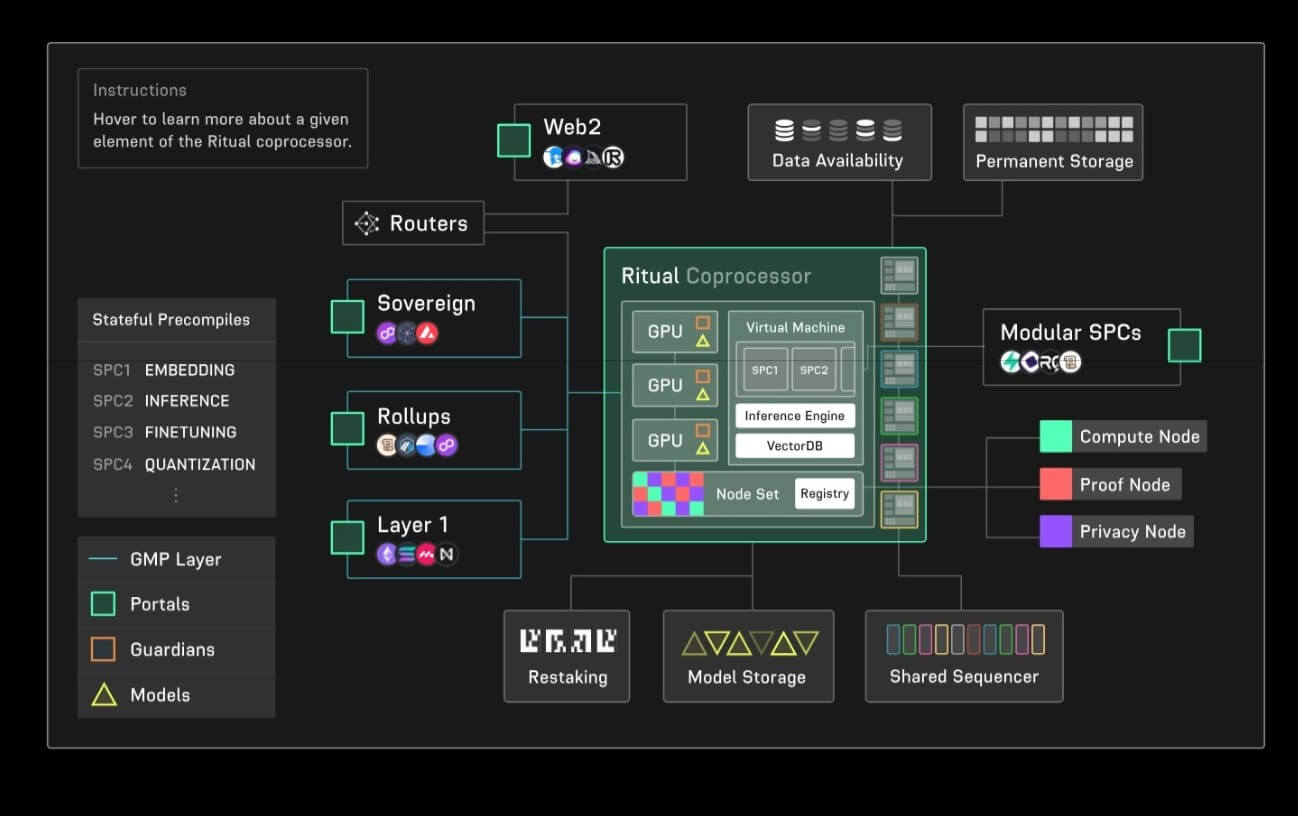Expand the stateful precompiles ellipsis
The width and height of the screenshot is (1298, 816).
point(176,495)
